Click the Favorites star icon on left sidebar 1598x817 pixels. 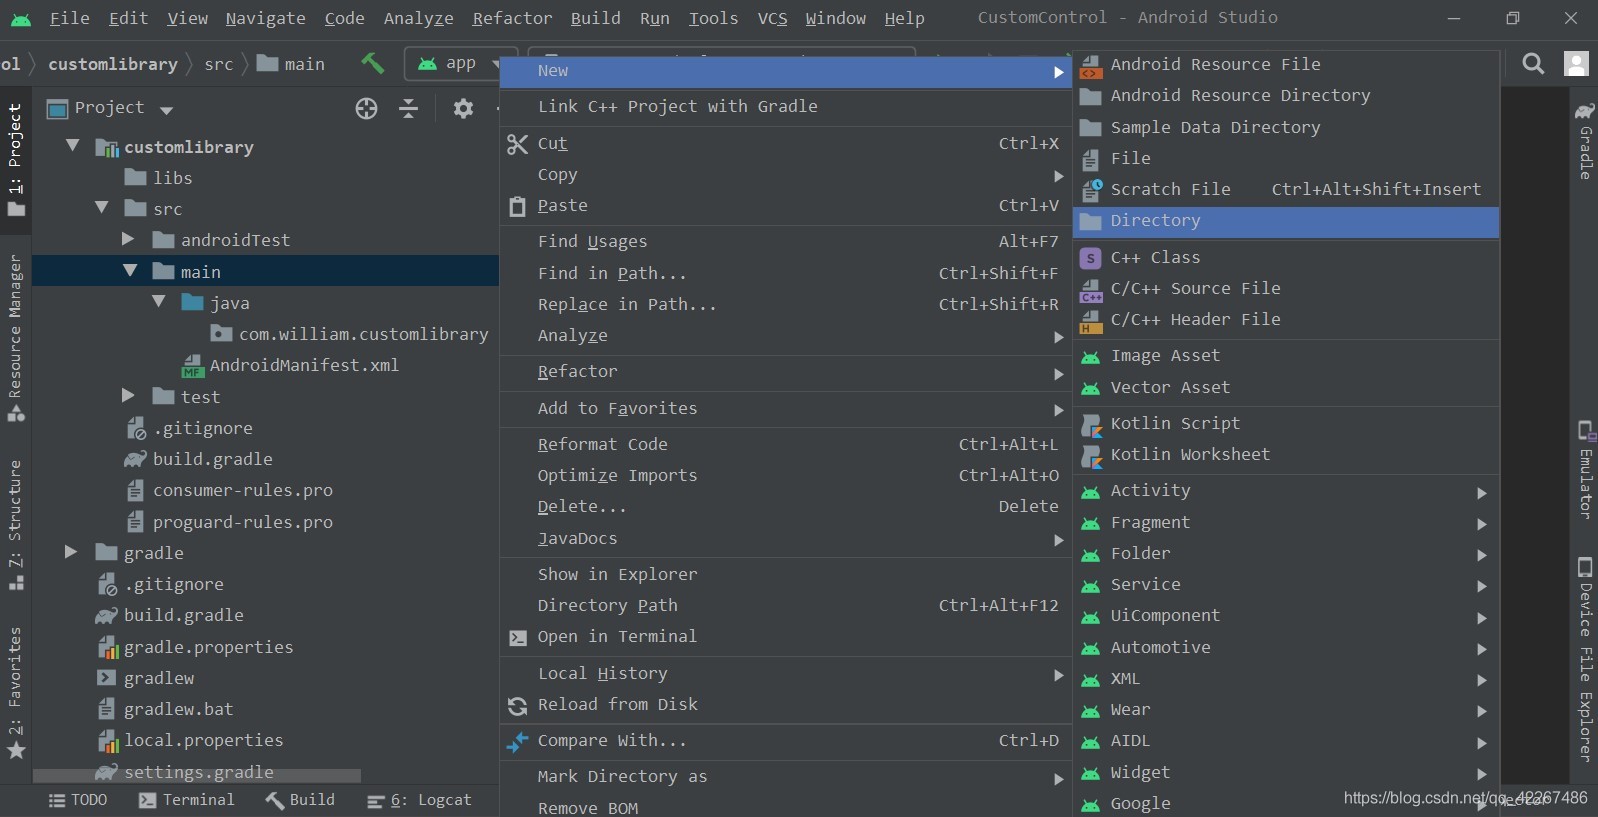(16, 751)
